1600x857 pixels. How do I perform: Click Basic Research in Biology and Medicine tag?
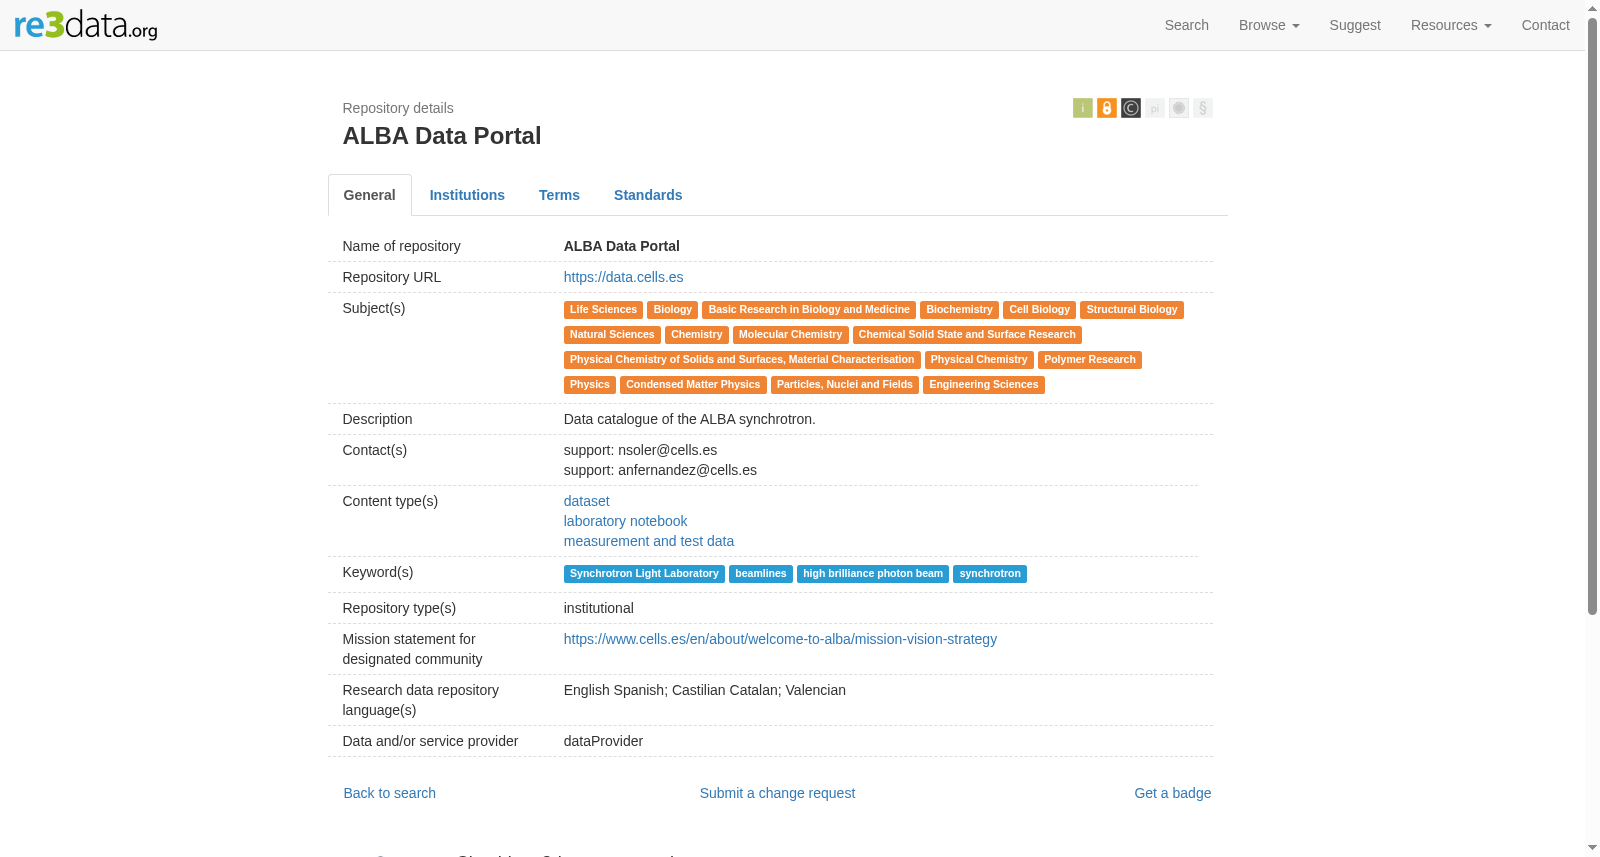click(809, 310)
